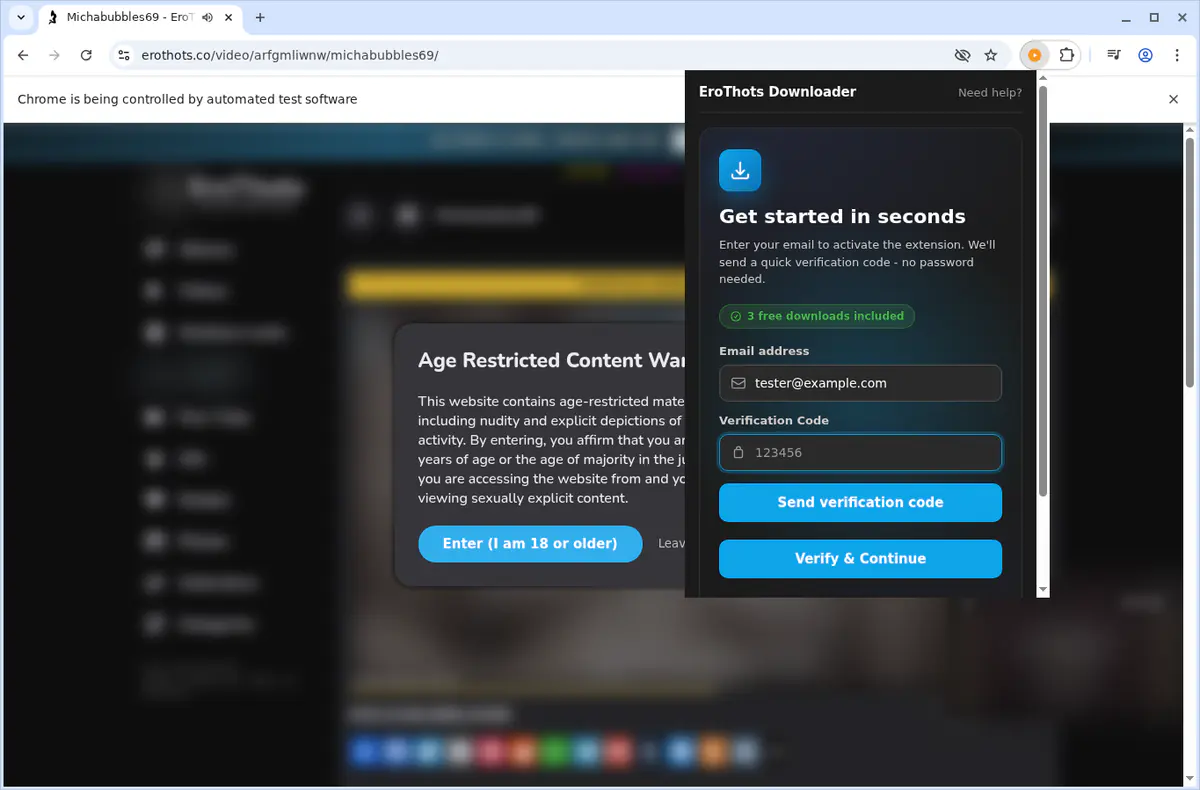
Task: Open the tab search dropdown arrow
Action: click(x=20, y=17)
